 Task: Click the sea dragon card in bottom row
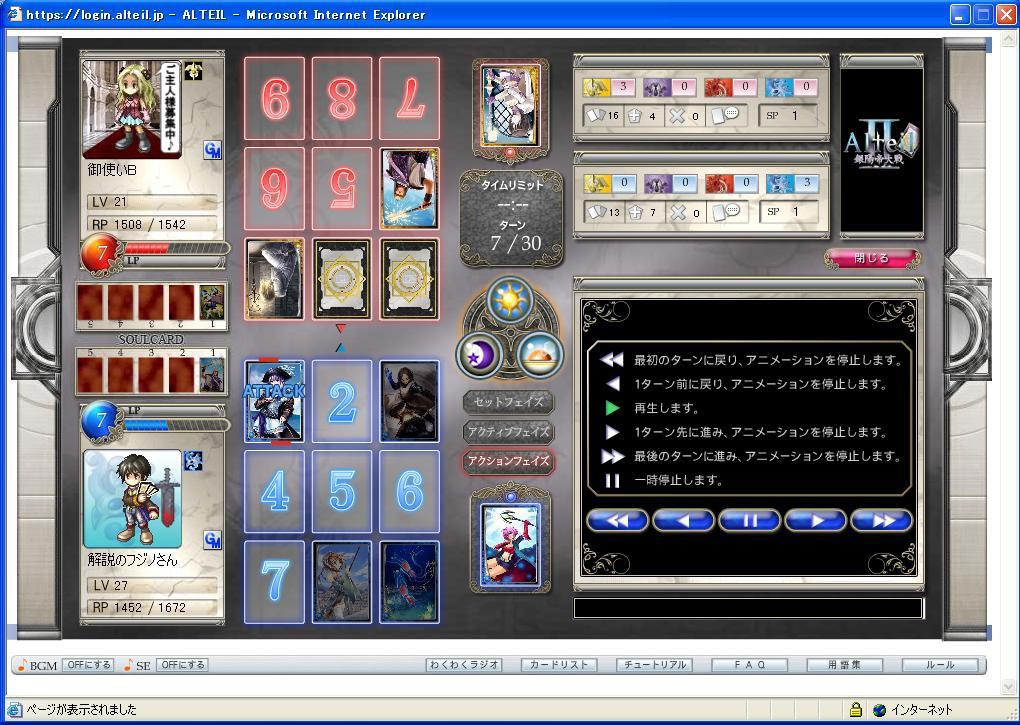coord(410,582)
